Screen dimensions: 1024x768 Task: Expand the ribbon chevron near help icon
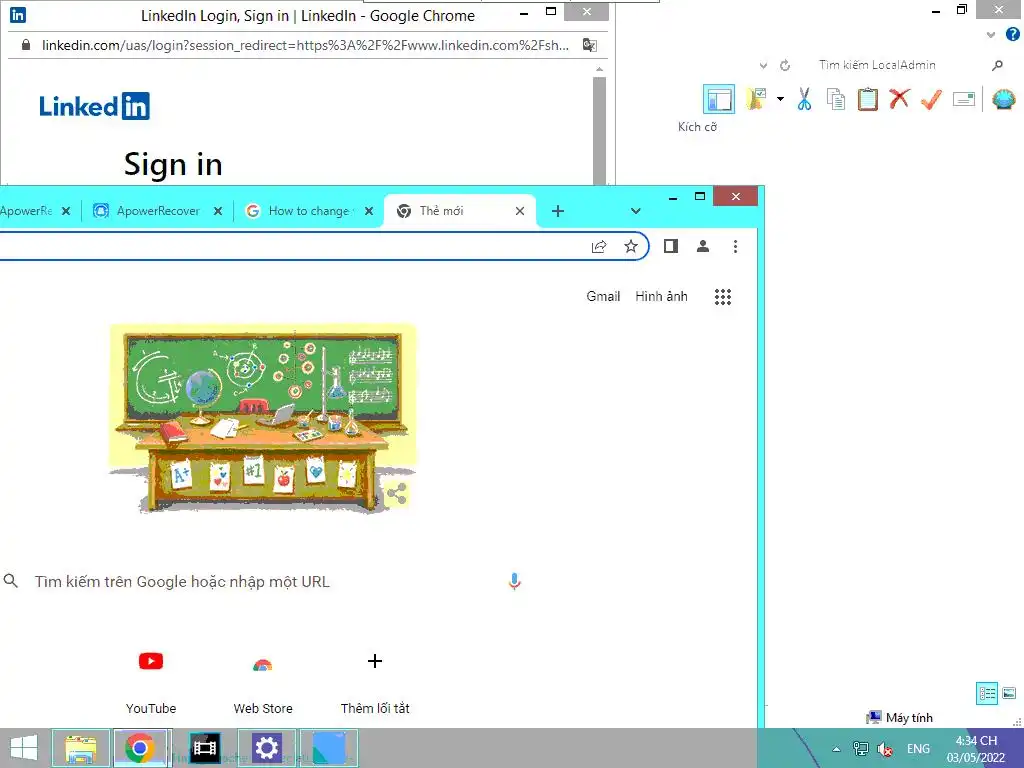pyautogui.click(x=991, y=35)
